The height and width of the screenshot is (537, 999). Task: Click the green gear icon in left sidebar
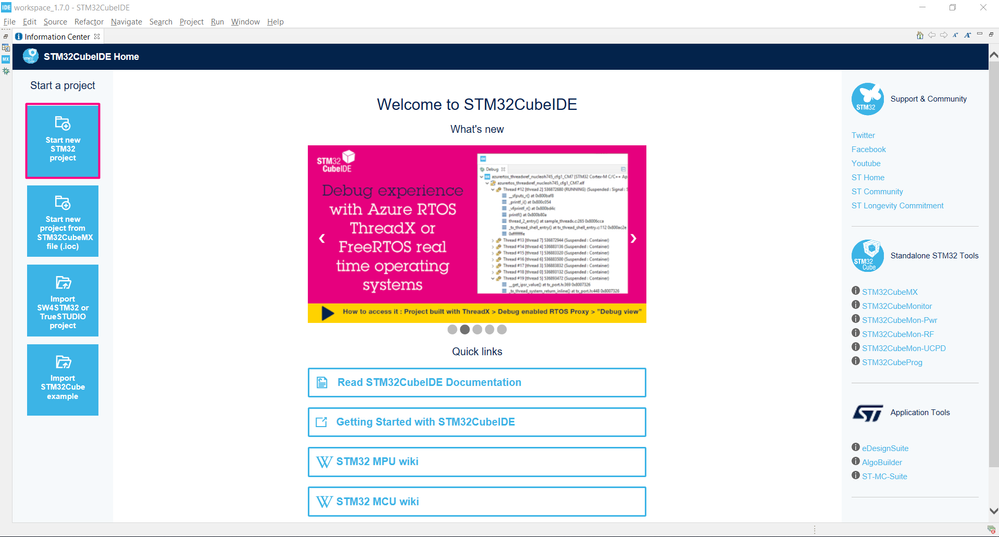(6, 71)
